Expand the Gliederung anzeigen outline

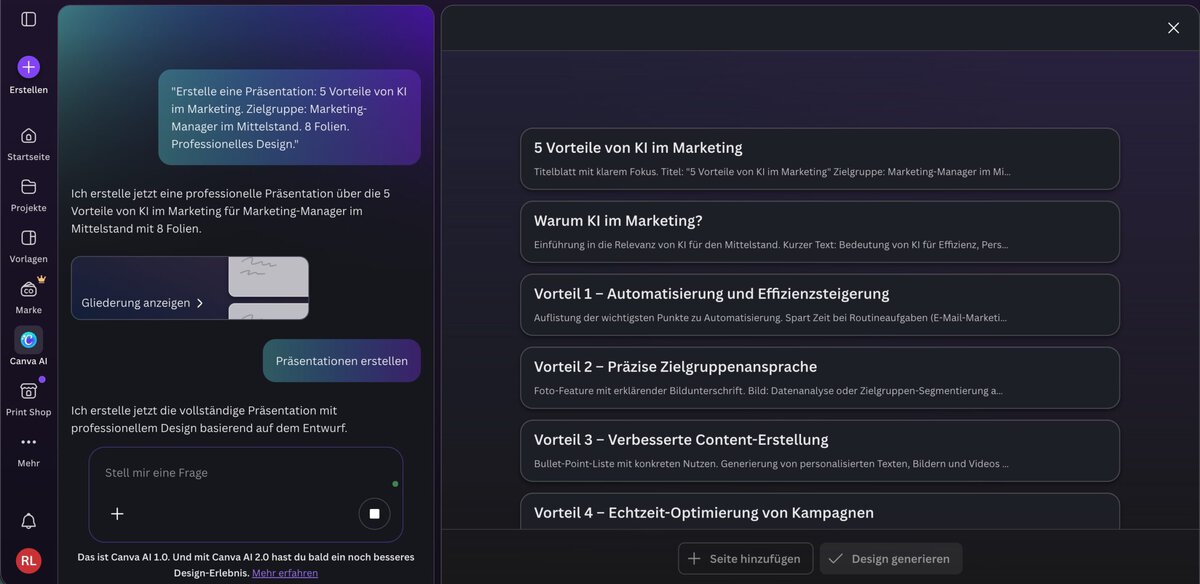150,302
